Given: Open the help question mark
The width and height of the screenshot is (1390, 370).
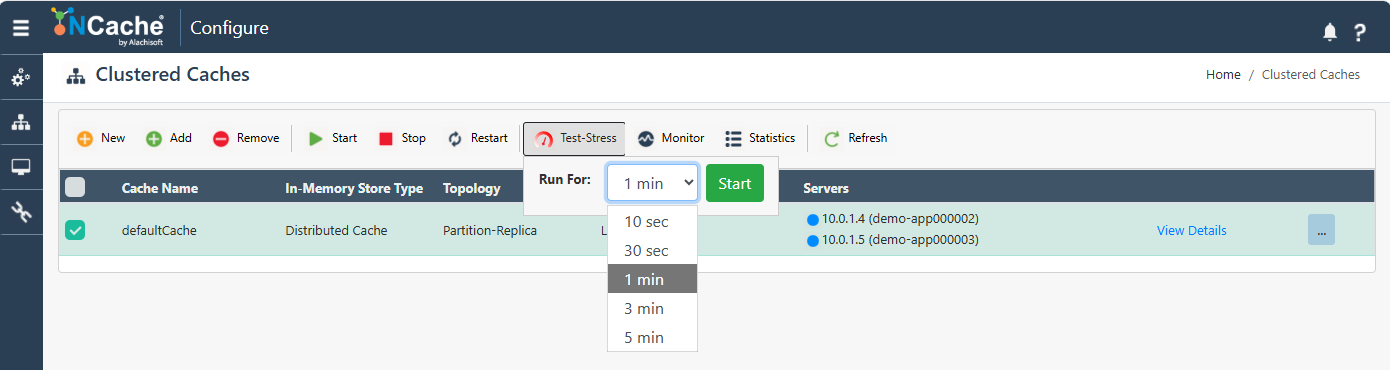Looking at the screenshot, I should pos(1360,32).
